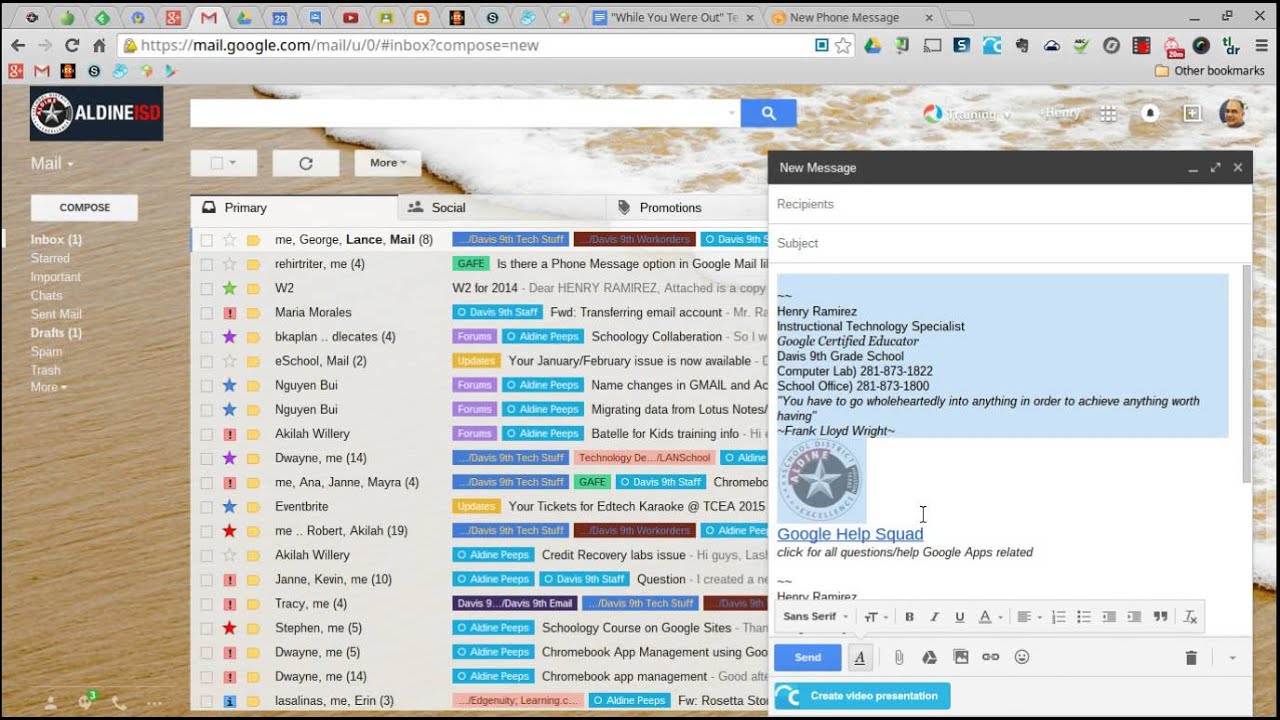Toggle formatting options A icon

pos(859,657)
